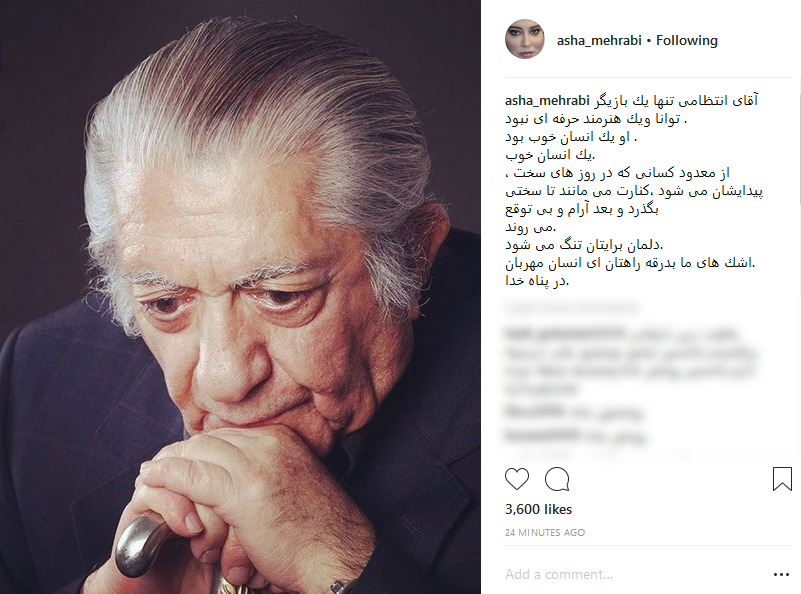Click the blurred load more comments line
The width and height of the screenshot is (801, 594).
click(571, 307)
